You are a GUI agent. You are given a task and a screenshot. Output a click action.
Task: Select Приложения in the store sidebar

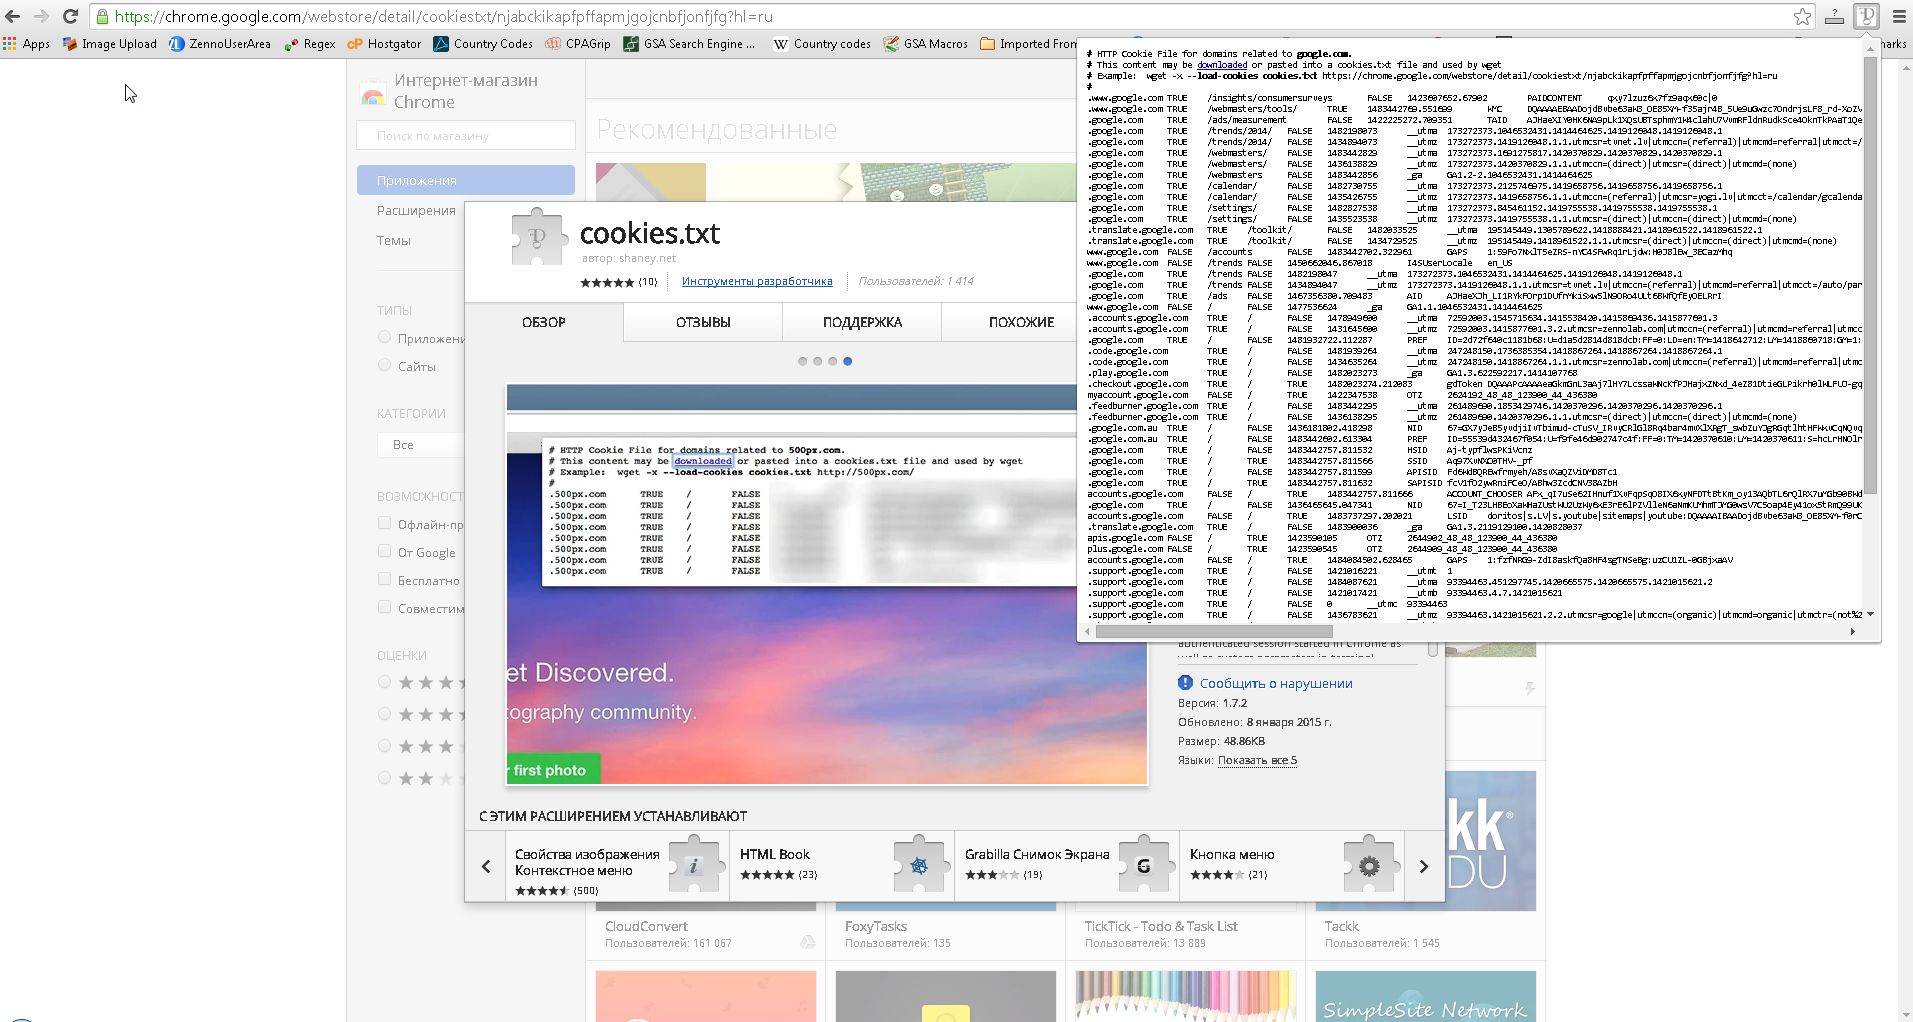466,180
